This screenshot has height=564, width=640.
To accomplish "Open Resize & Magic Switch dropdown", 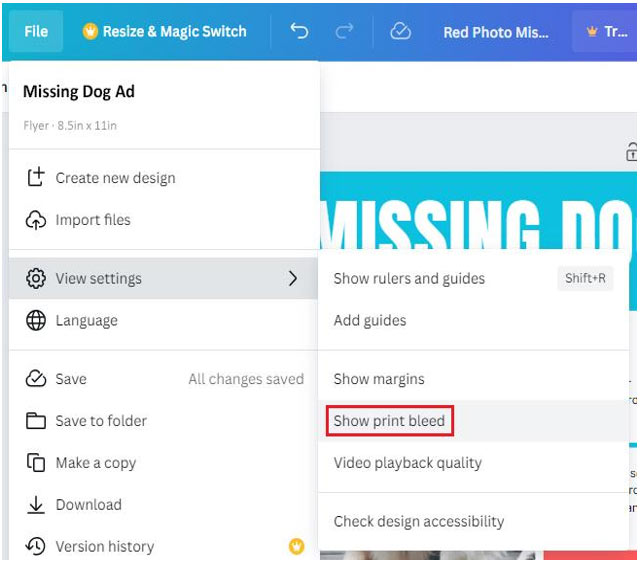I will tap(165, 32).
